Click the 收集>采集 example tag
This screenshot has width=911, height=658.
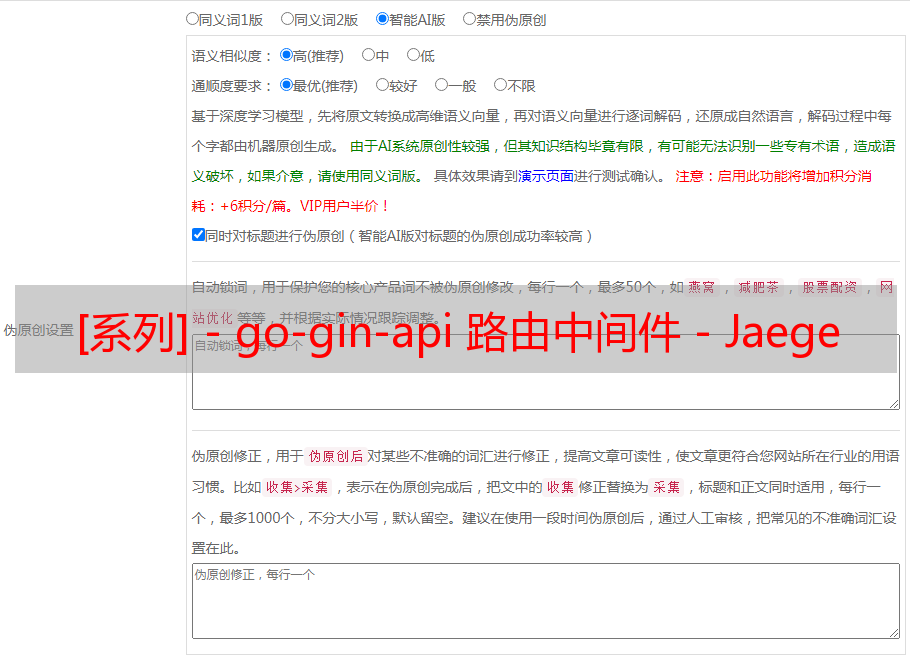click(x=297, y=488)
